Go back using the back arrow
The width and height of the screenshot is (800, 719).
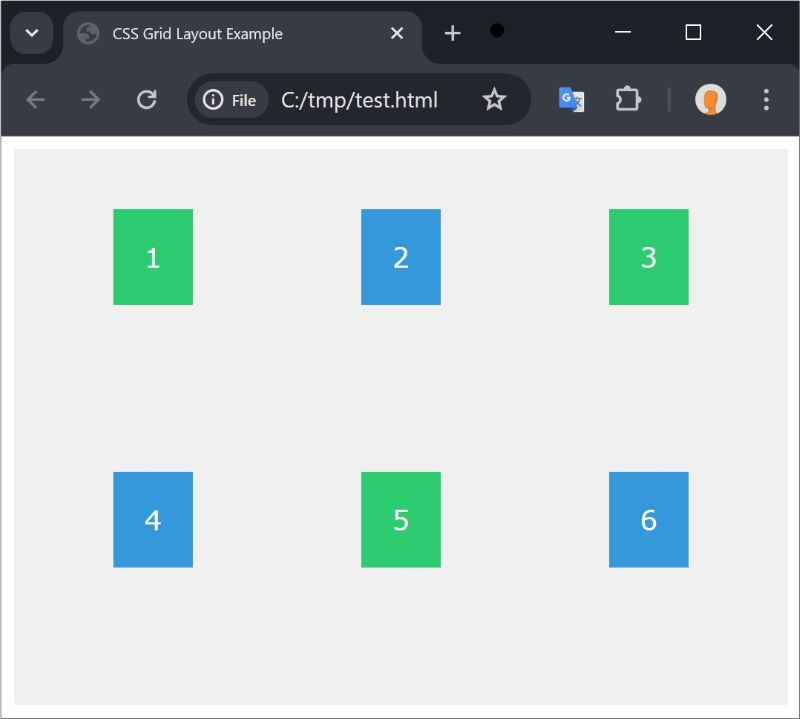coord(36,100)
